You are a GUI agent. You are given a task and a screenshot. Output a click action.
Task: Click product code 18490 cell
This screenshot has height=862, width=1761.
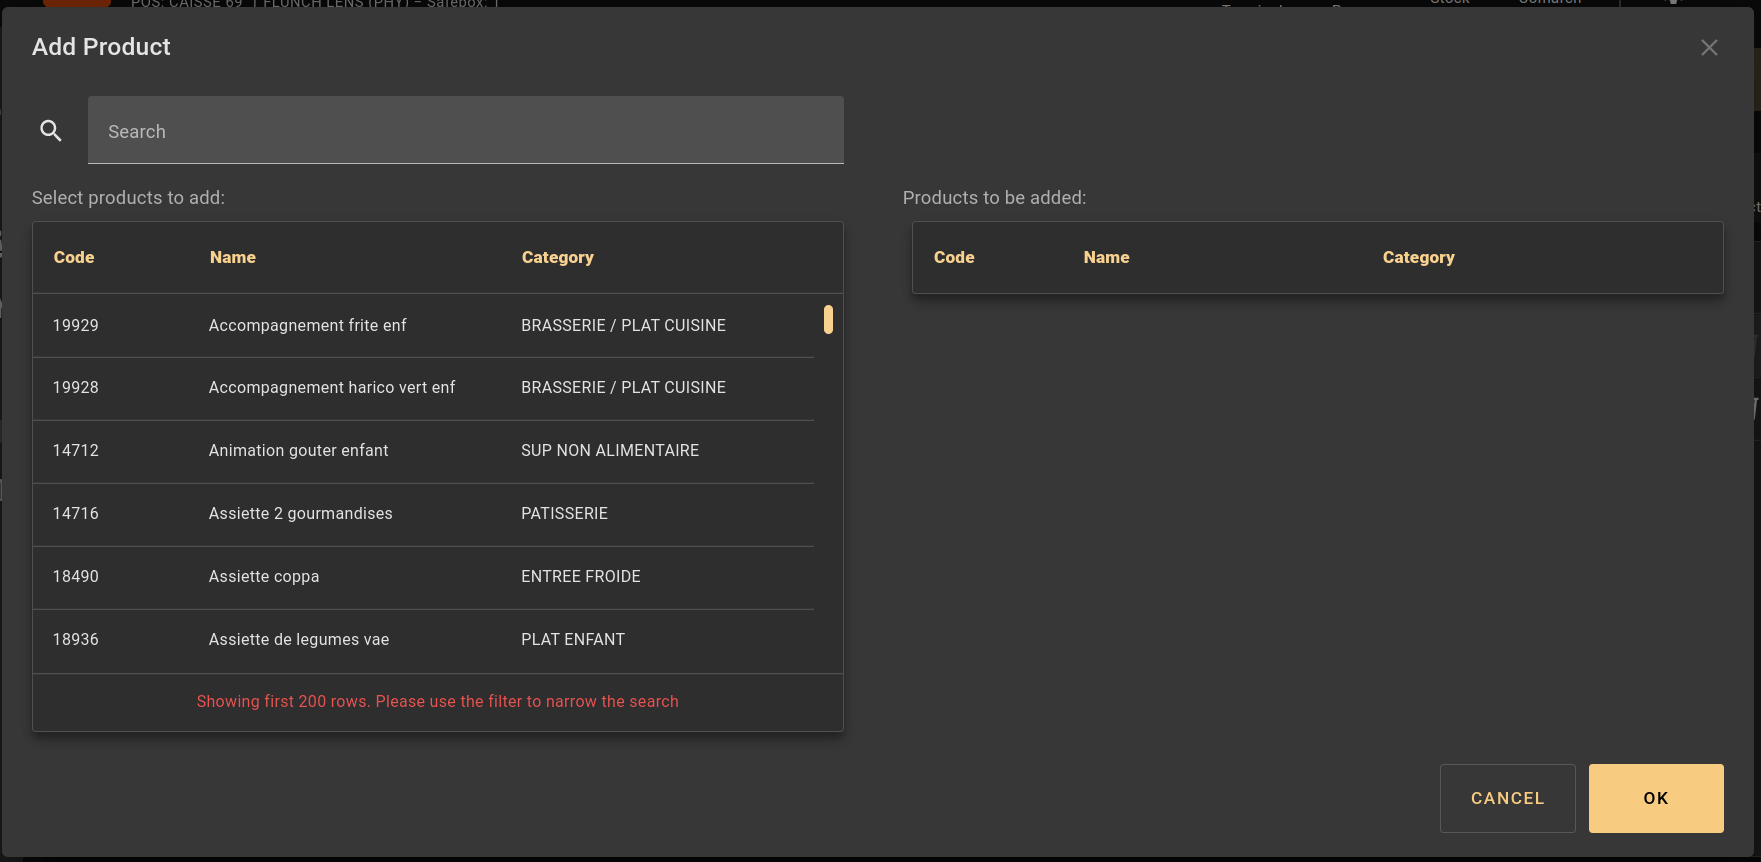click(x=76, y=577)
